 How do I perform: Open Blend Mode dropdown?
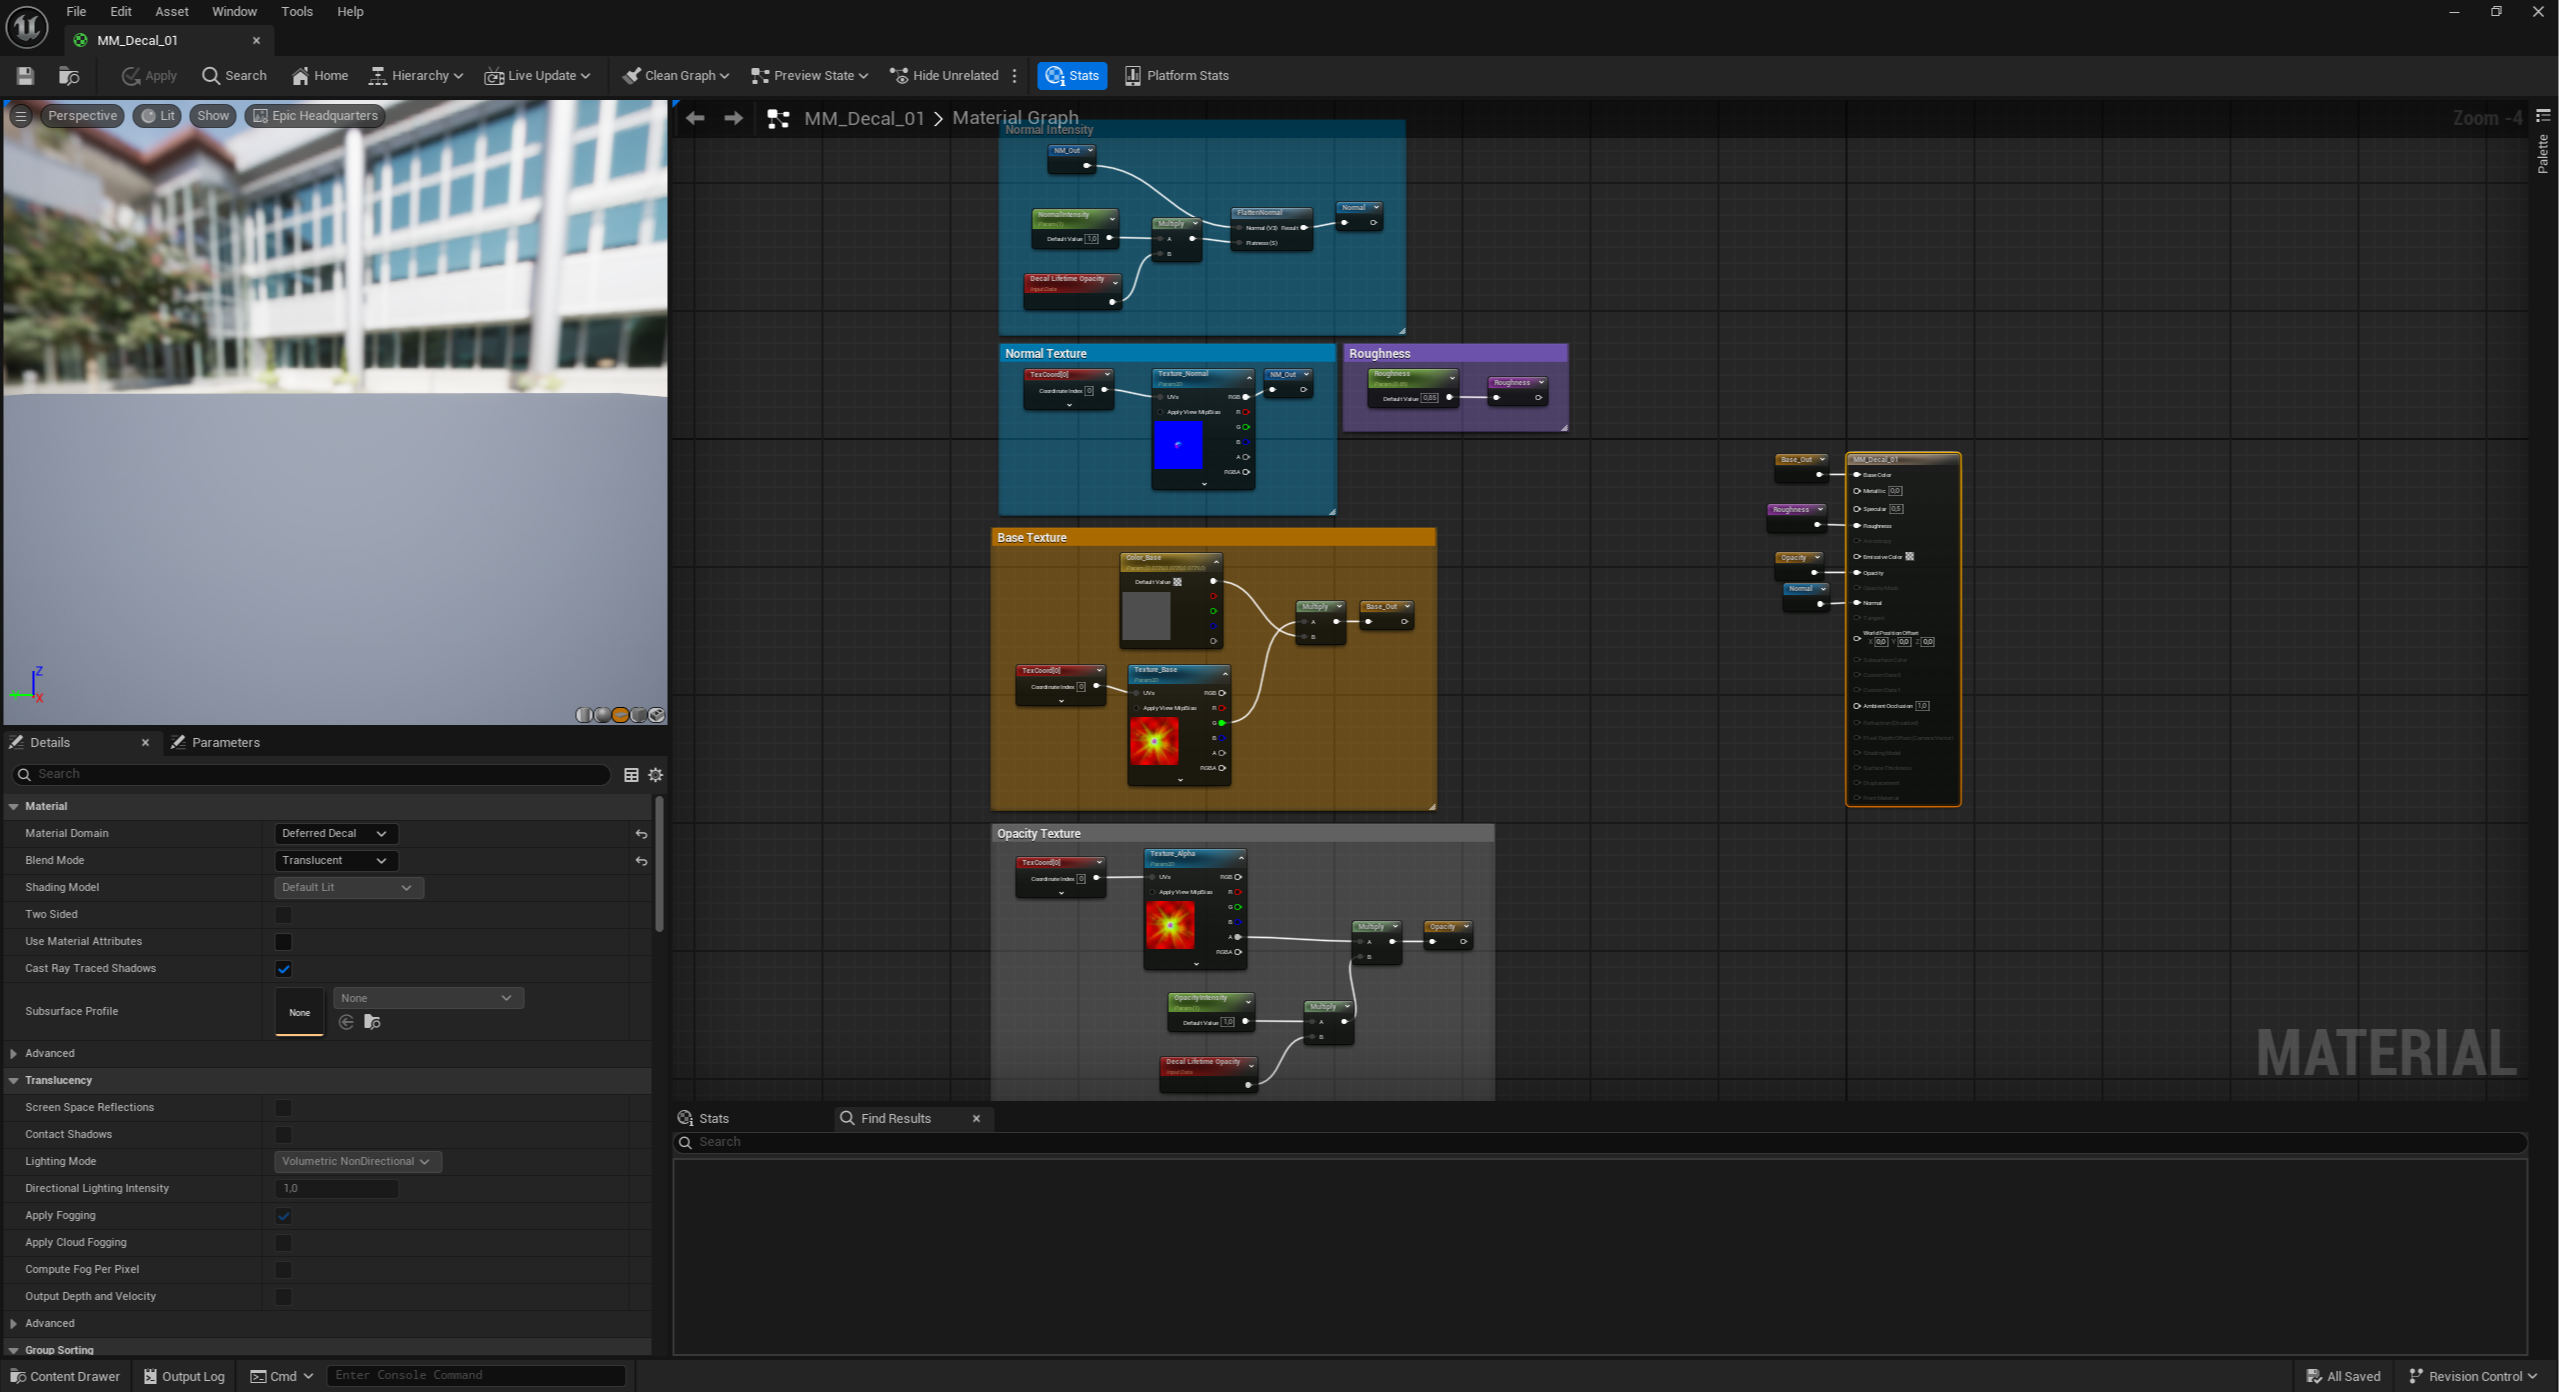pos(335,861)
